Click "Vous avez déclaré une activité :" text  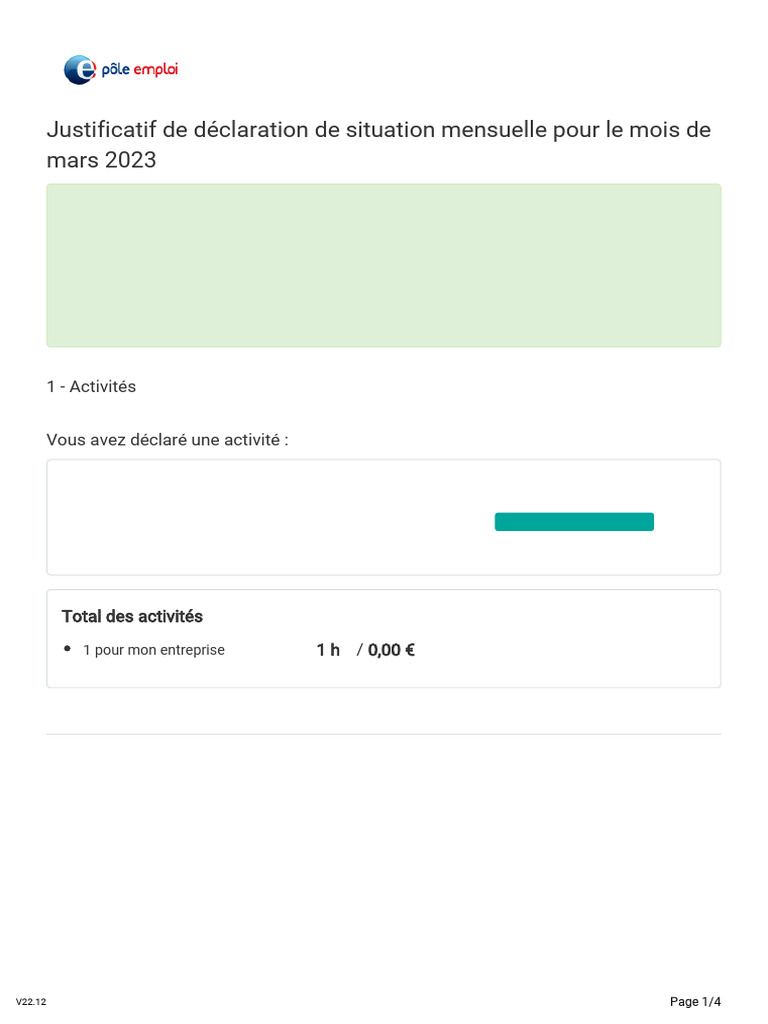[167, 440]
